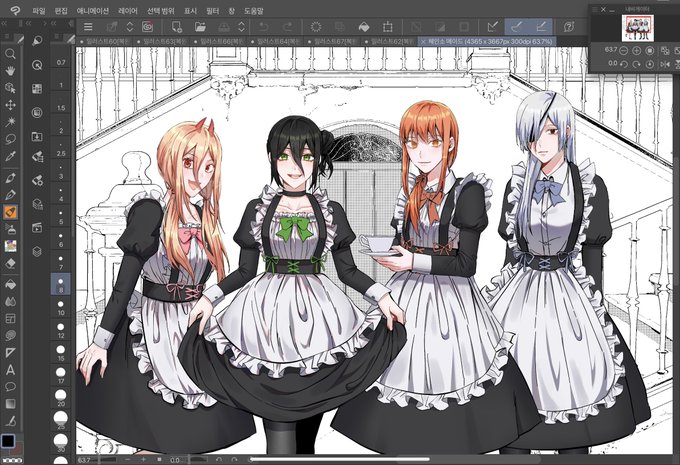Open the 편집 menu

pyautogui.click(x=61, y=11)
